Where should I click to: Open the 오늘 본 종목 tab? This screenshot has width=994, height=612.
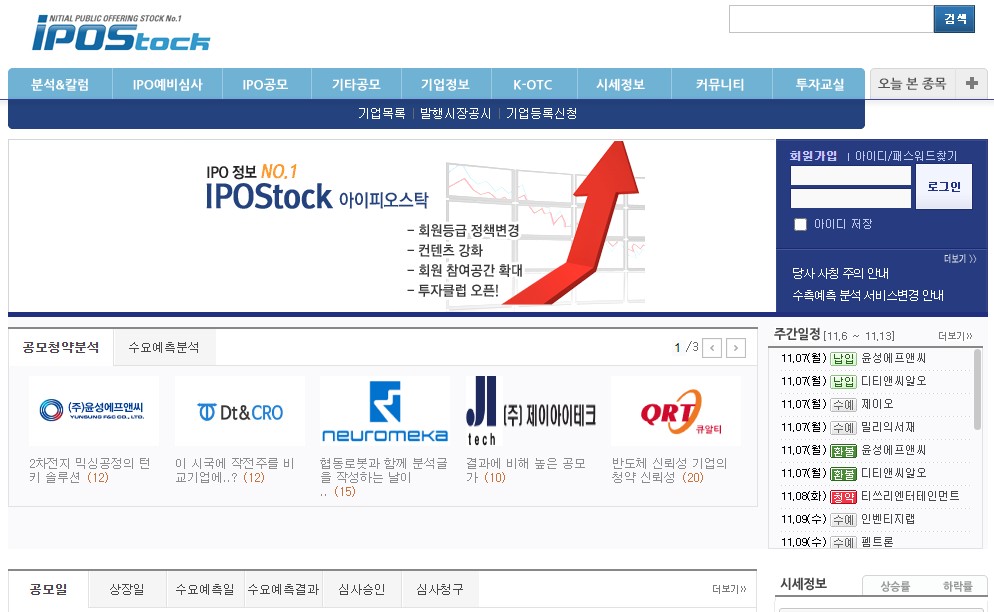(912, 83)
